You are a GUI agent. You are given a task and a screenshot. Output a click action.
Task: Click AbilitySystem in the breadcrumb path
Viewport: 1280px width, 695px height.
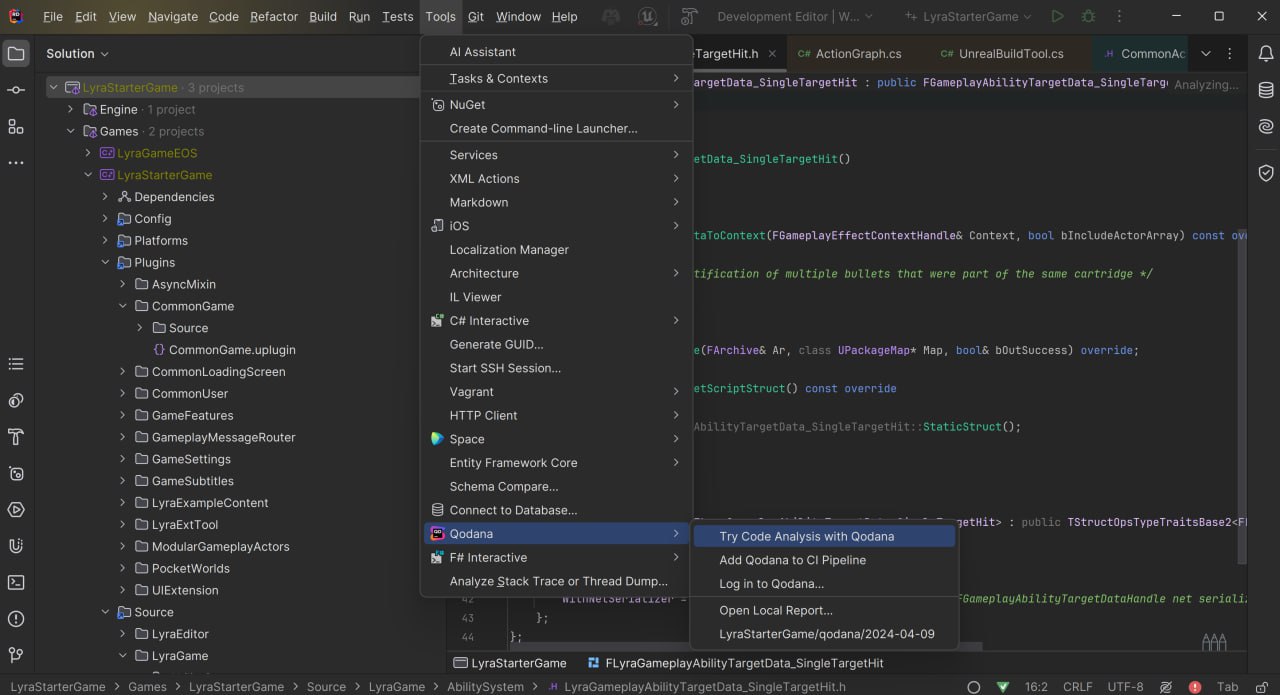pos(485,687)
